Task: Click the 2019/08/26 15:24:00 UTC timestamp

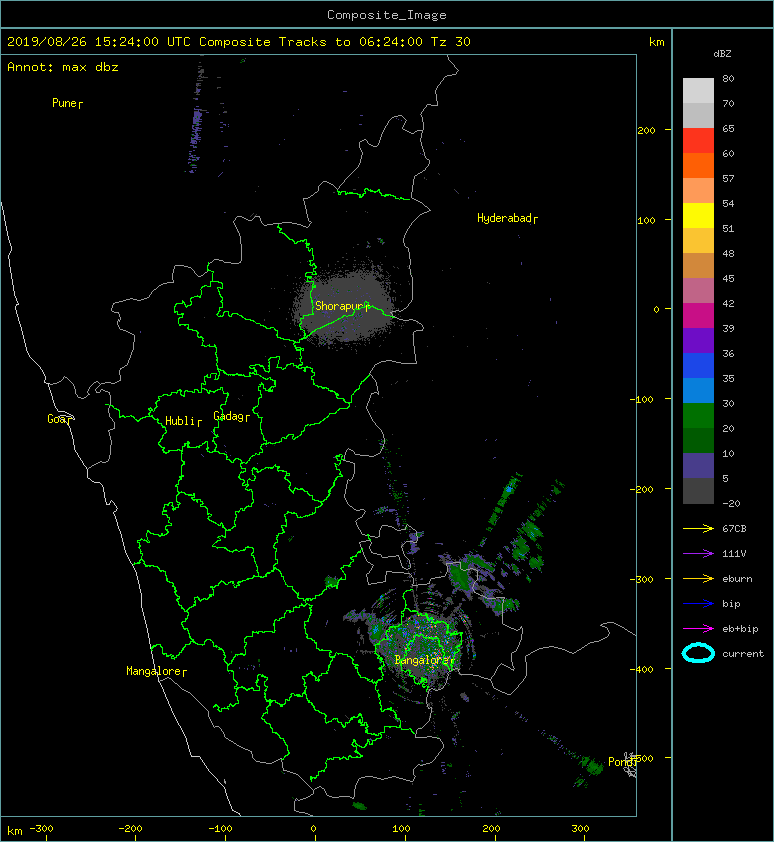Action: point(99,42)
